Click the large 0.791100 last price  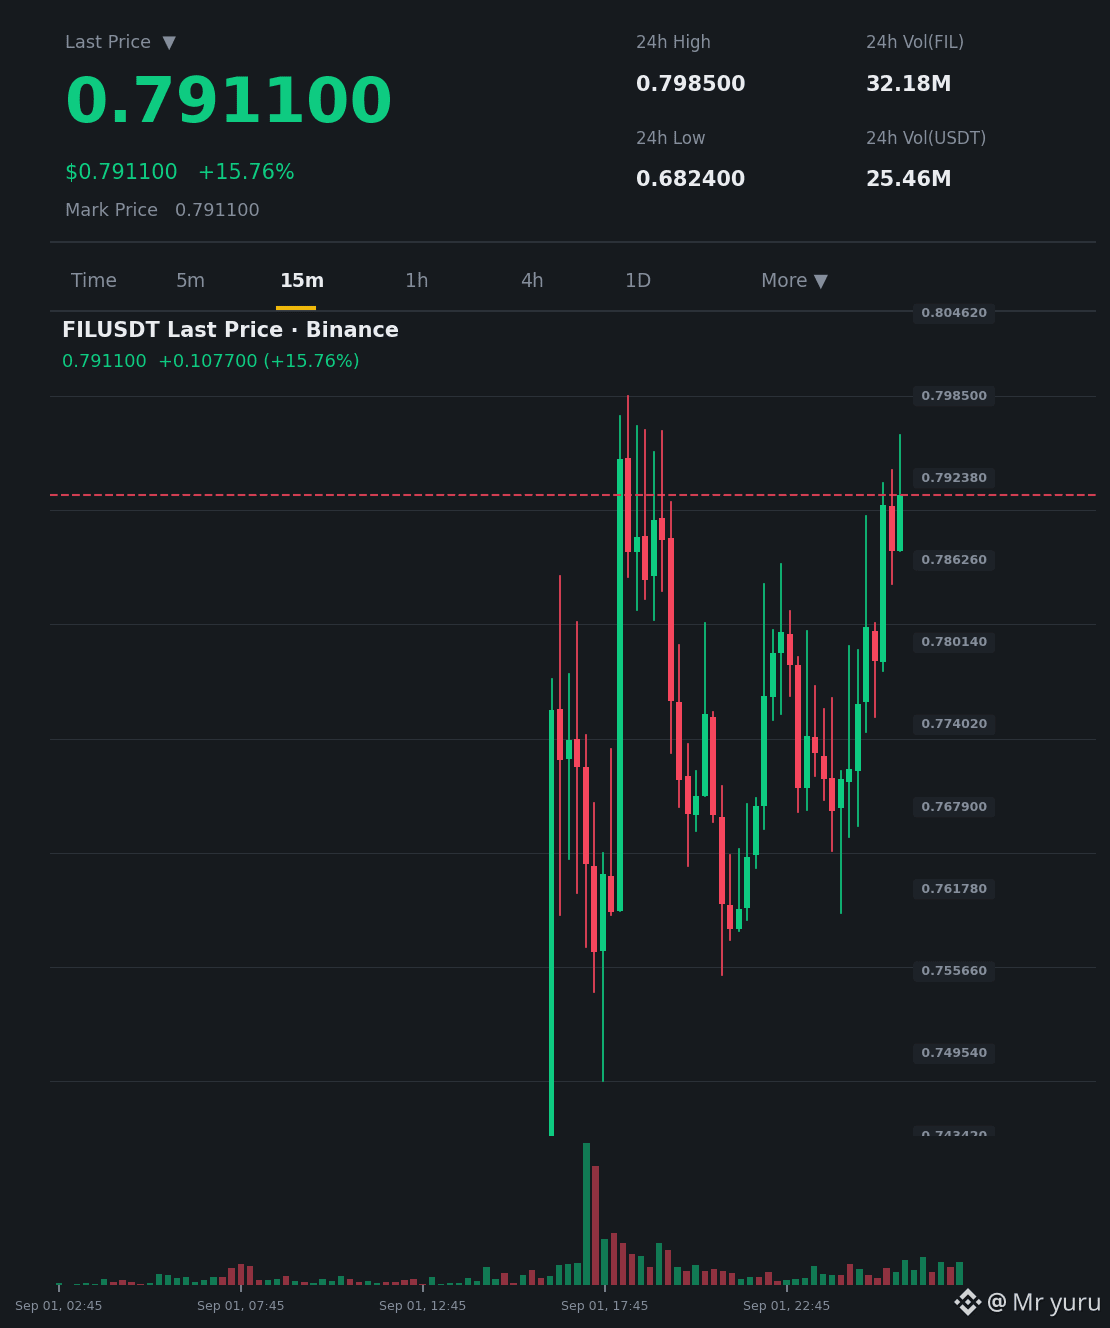click(228, 102)
